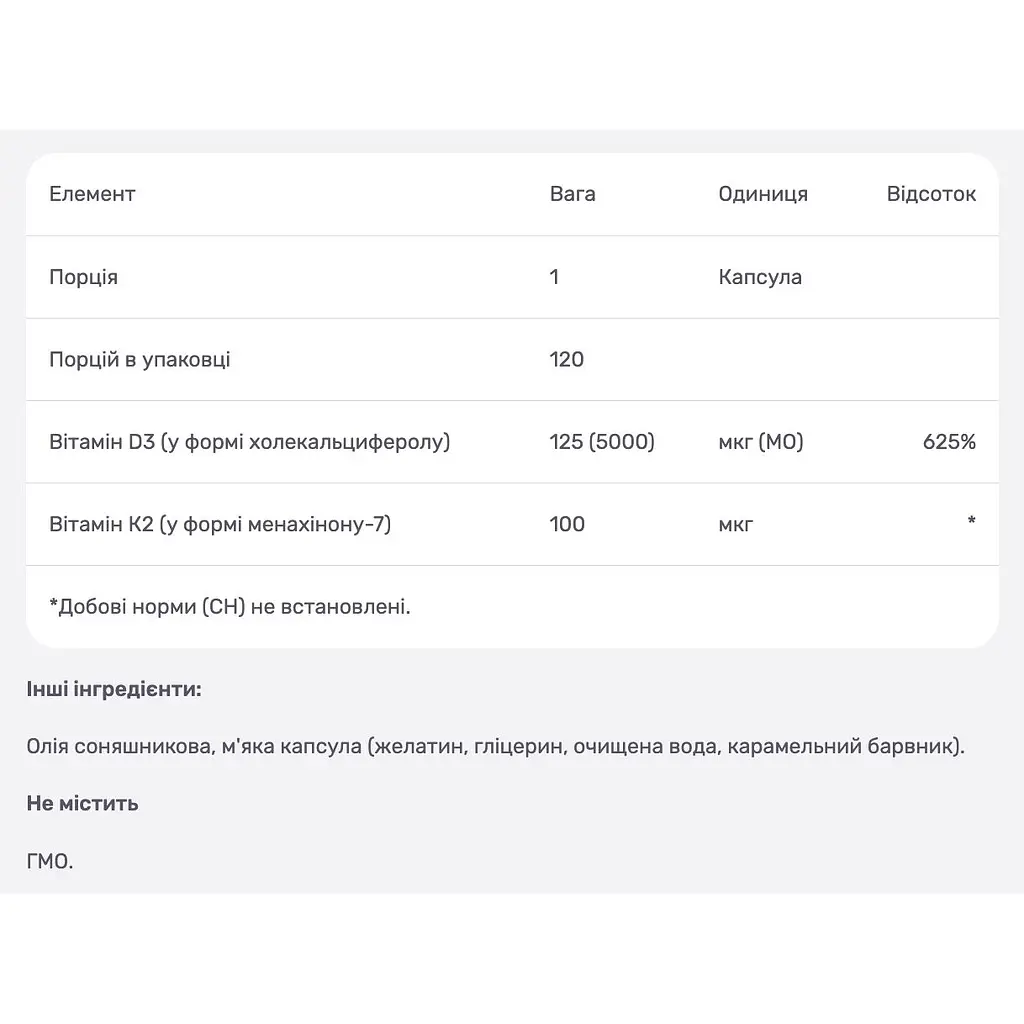Click the Порція row label
This screenshot has width=1024, height=1024.
click(84, 277)
